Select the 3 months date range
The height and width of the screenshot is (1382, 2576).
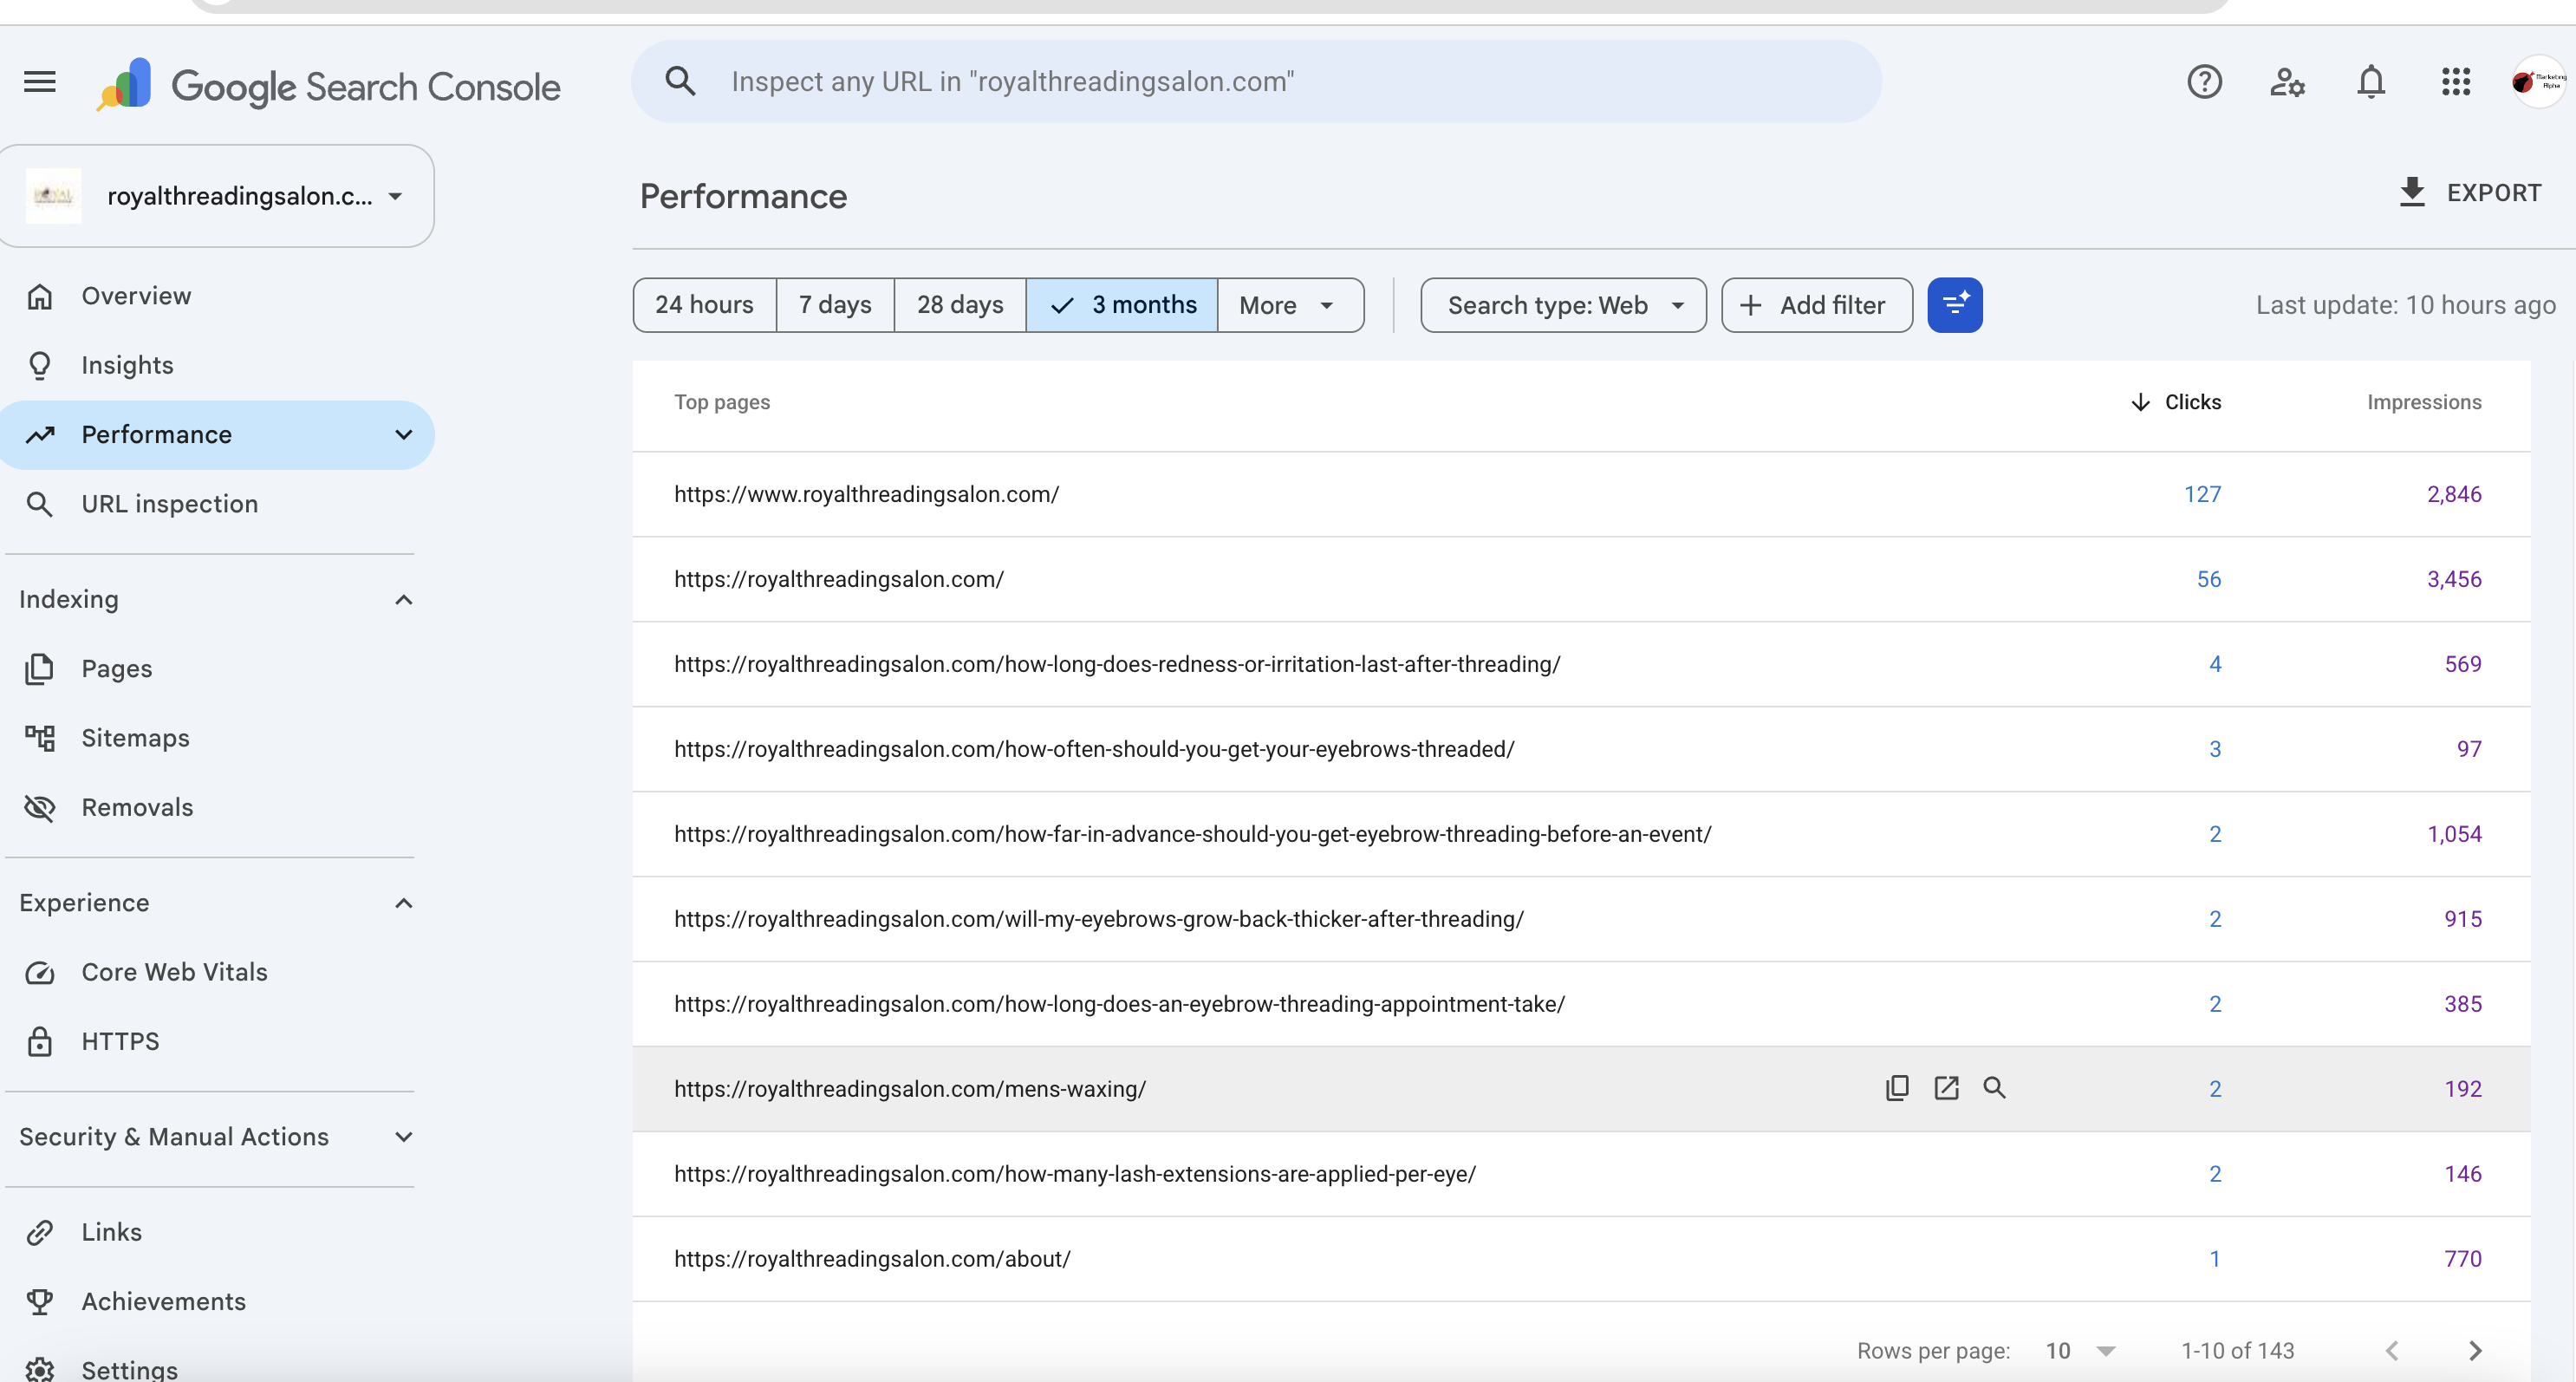(x=1122, y=305)
